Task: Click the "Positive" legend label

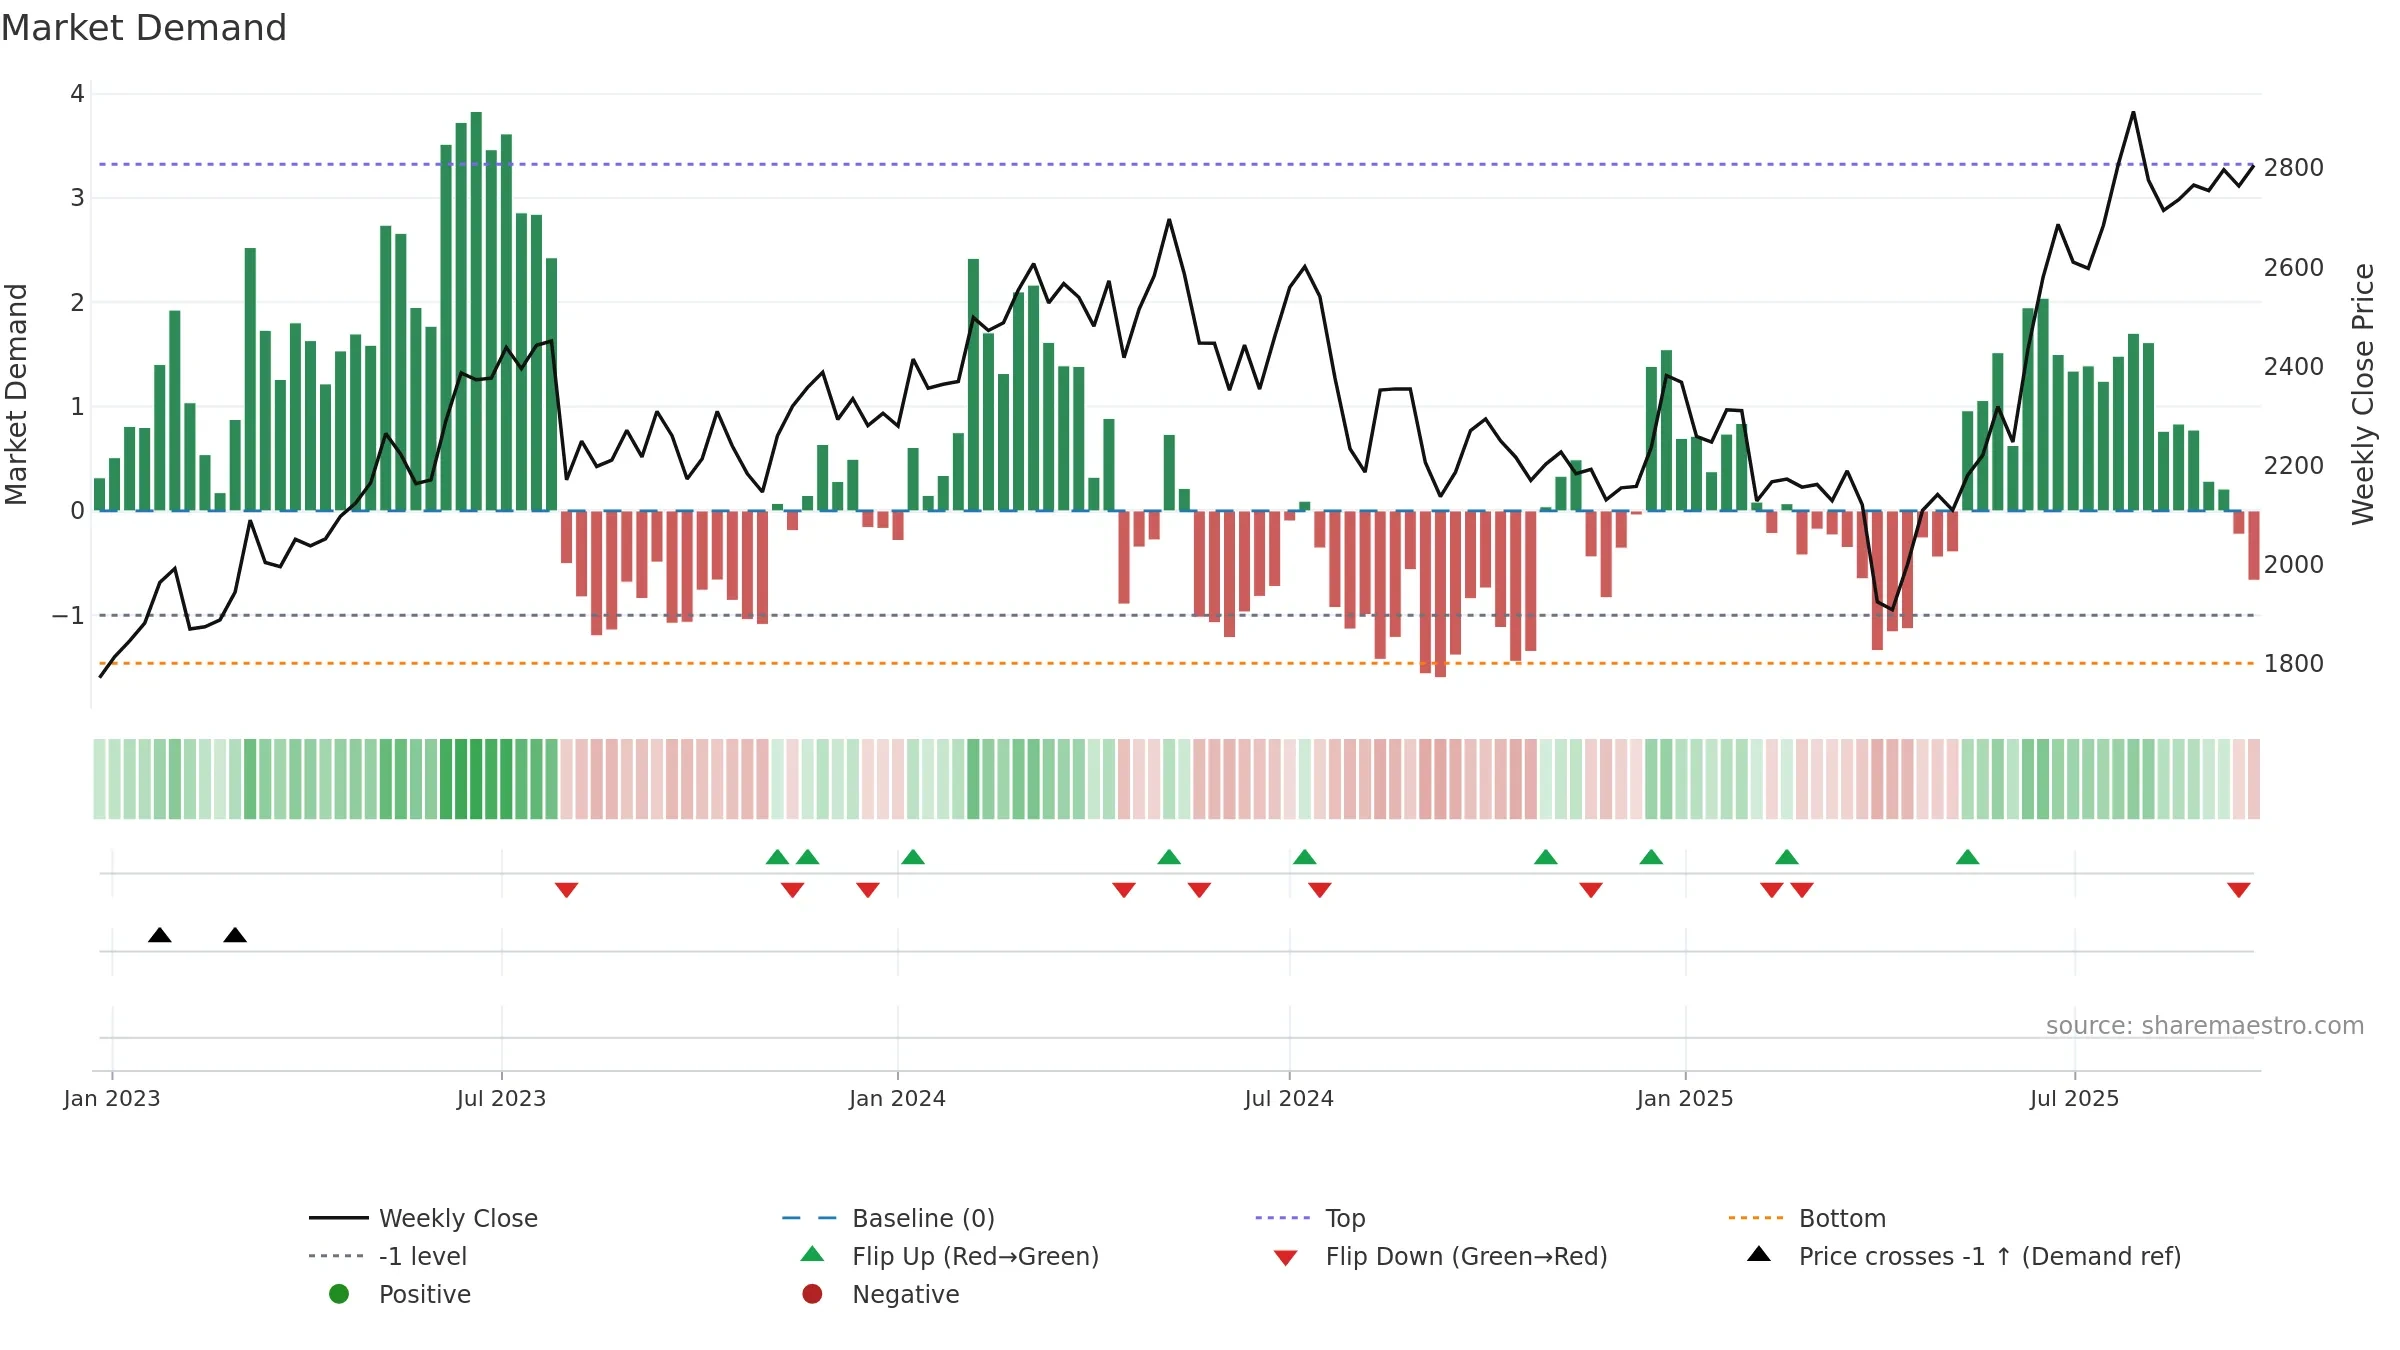Action: coord(424,1294)
